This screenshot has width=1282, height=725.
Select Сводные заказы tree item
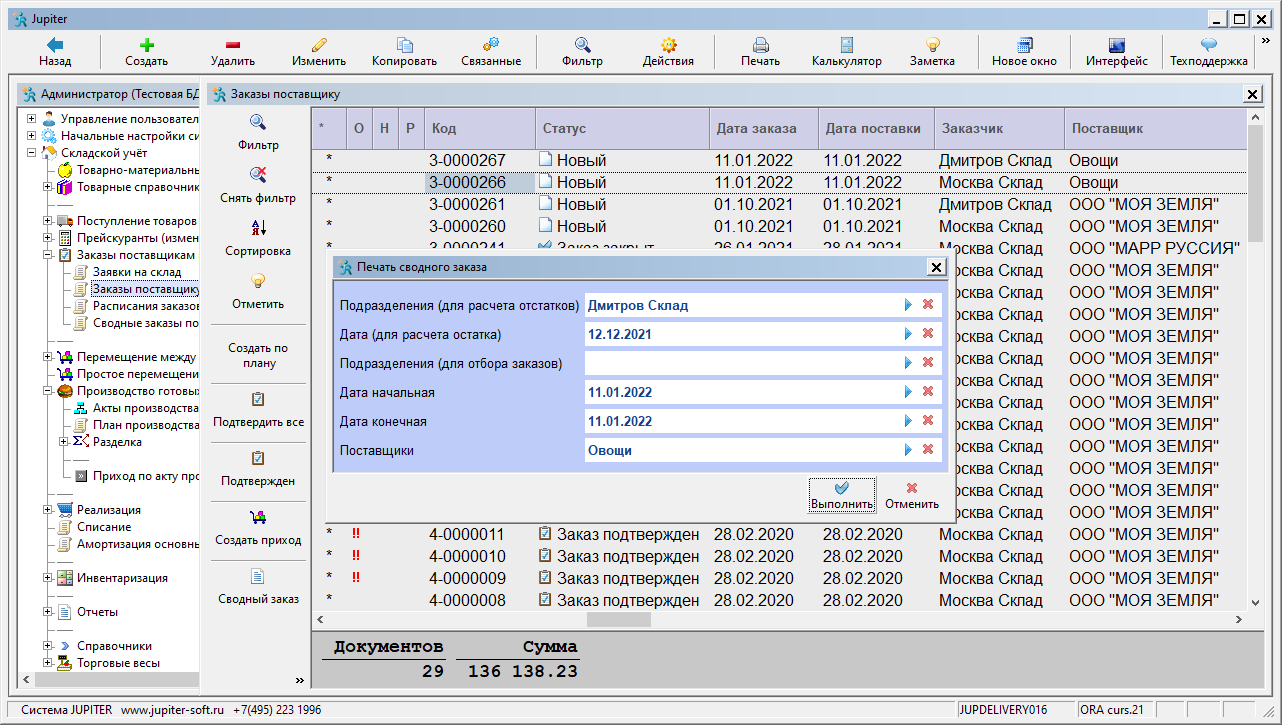(146, 323)
